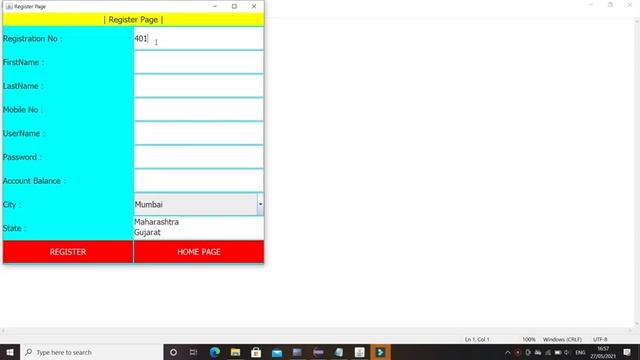Open the Windows Start menu
The width and height of the screenshot is (640, 360).
click(x=10, y=352)
